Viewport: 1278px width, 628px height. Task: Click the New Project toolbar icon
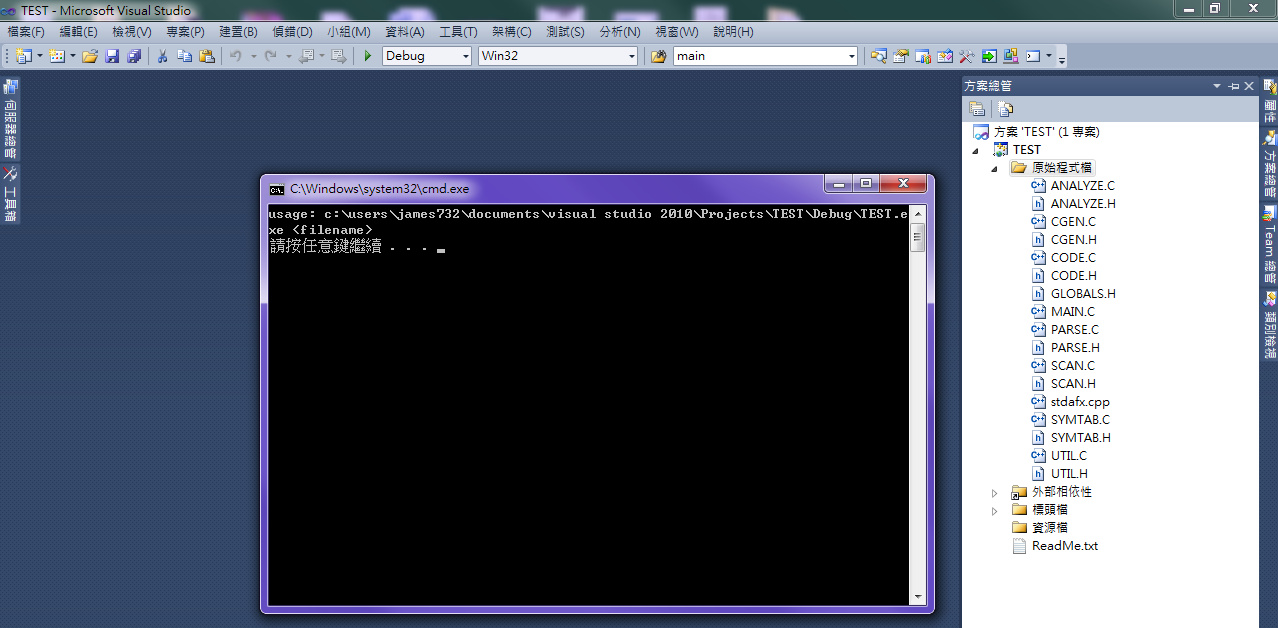click(x=23, y=56)
